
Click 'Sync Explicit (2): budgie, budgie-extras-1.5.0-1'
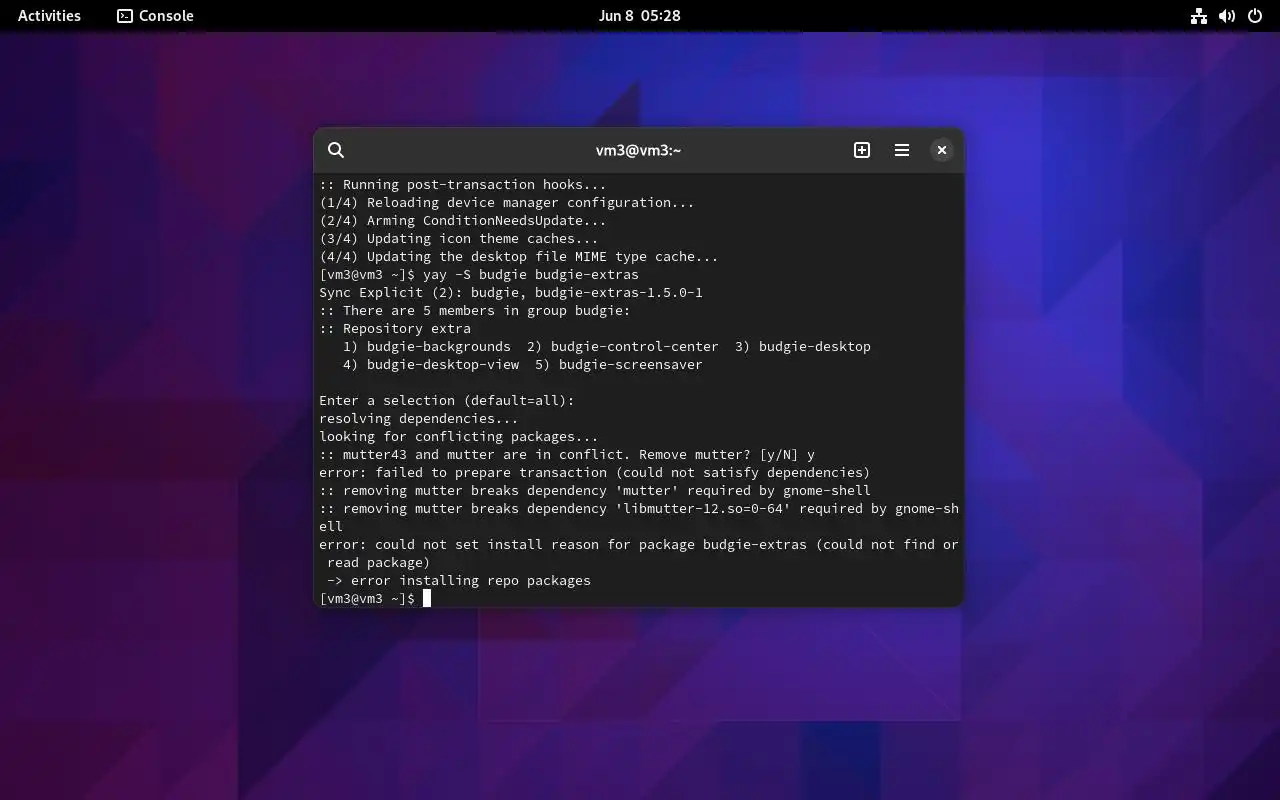(x=511, y=292)
